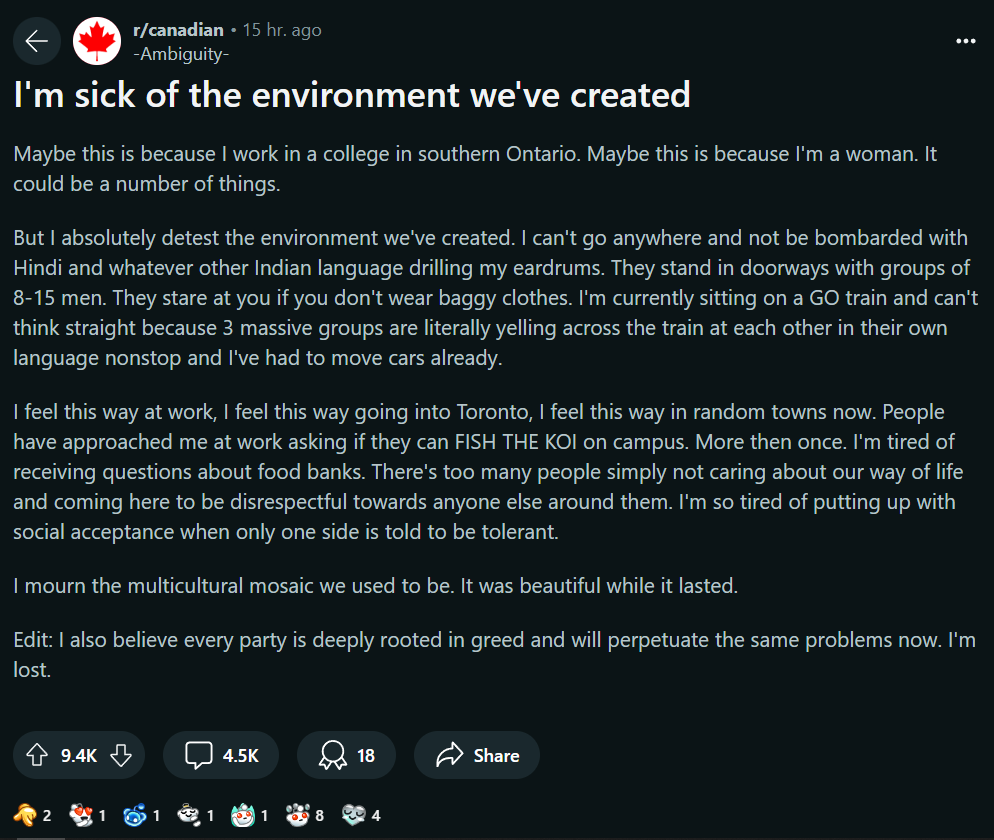Open the r/canadian subreddit link
The height and width of the screenshot is (840, 994).
[178, 30]
